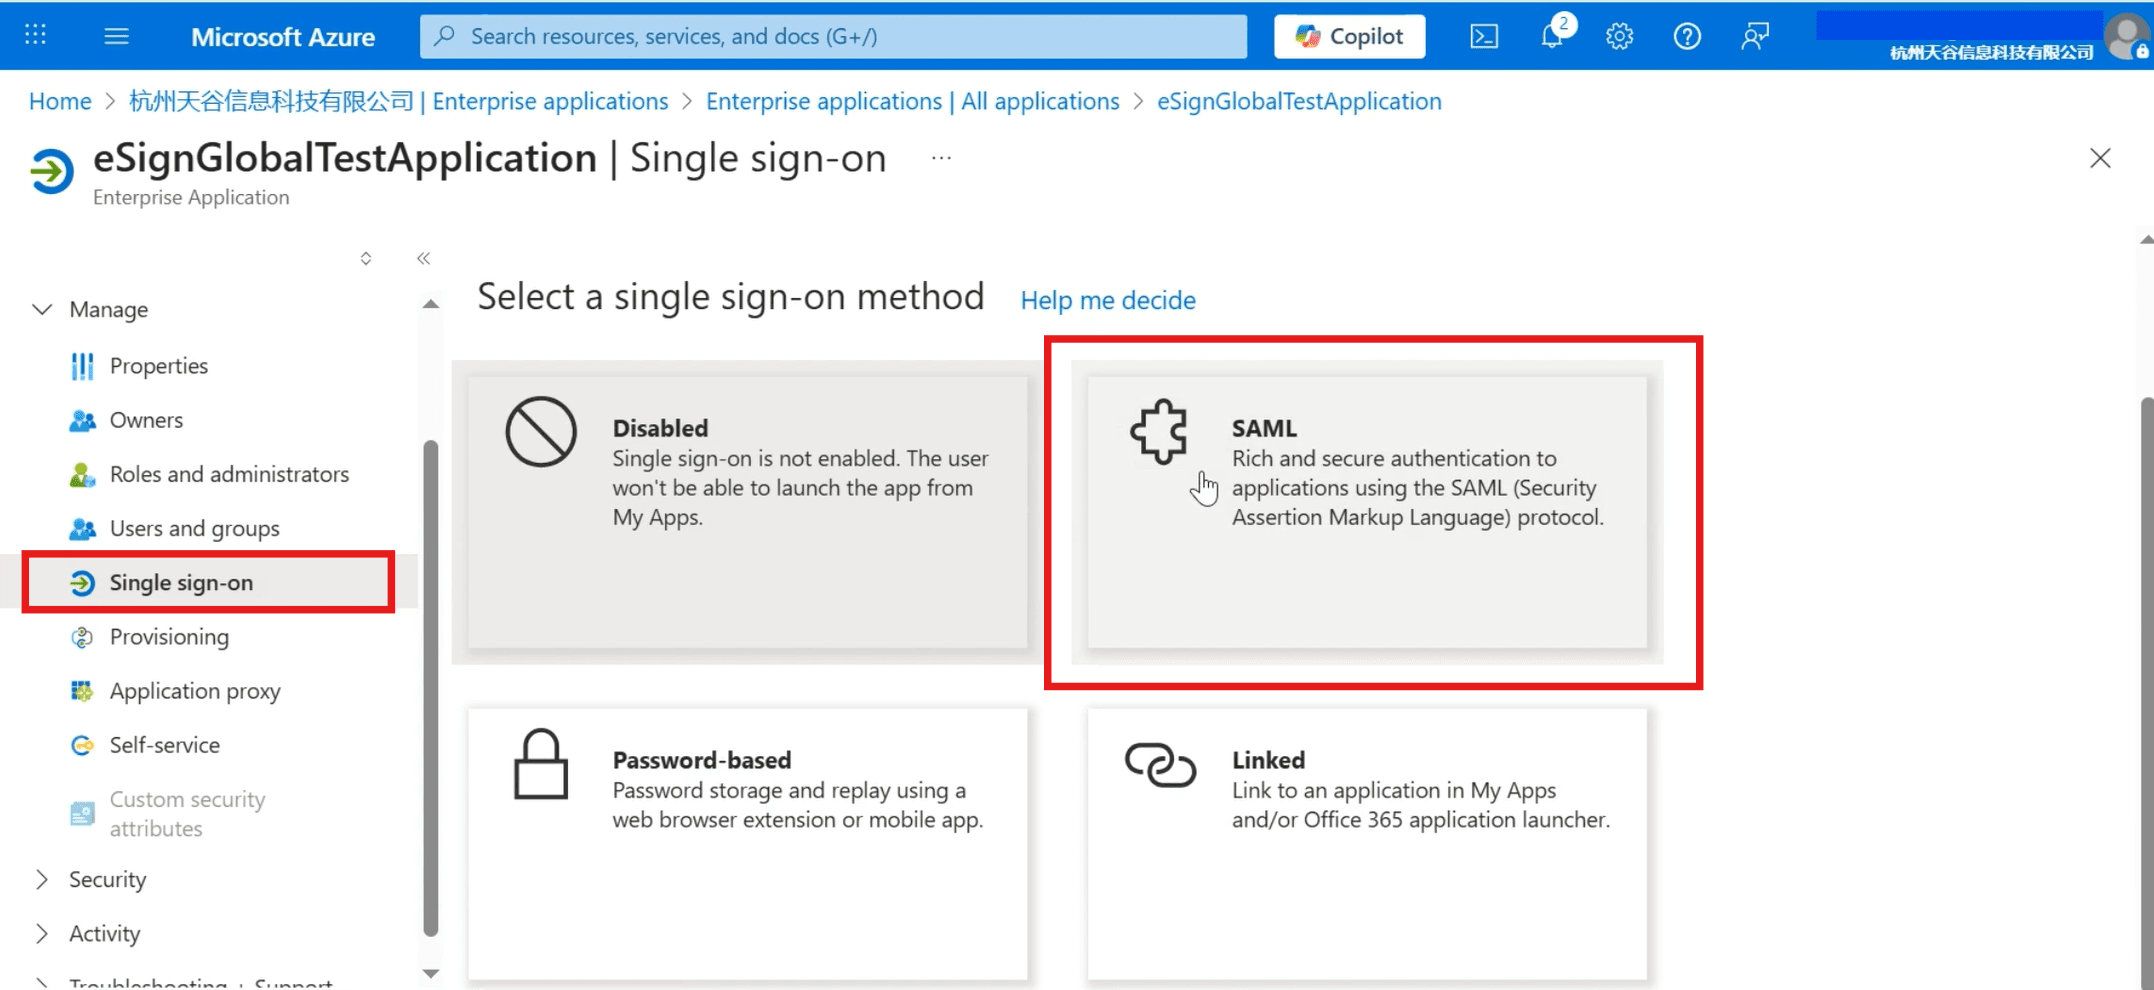Collapse the side navigation pane
The image size is (2154, 990).
[424, 258]
